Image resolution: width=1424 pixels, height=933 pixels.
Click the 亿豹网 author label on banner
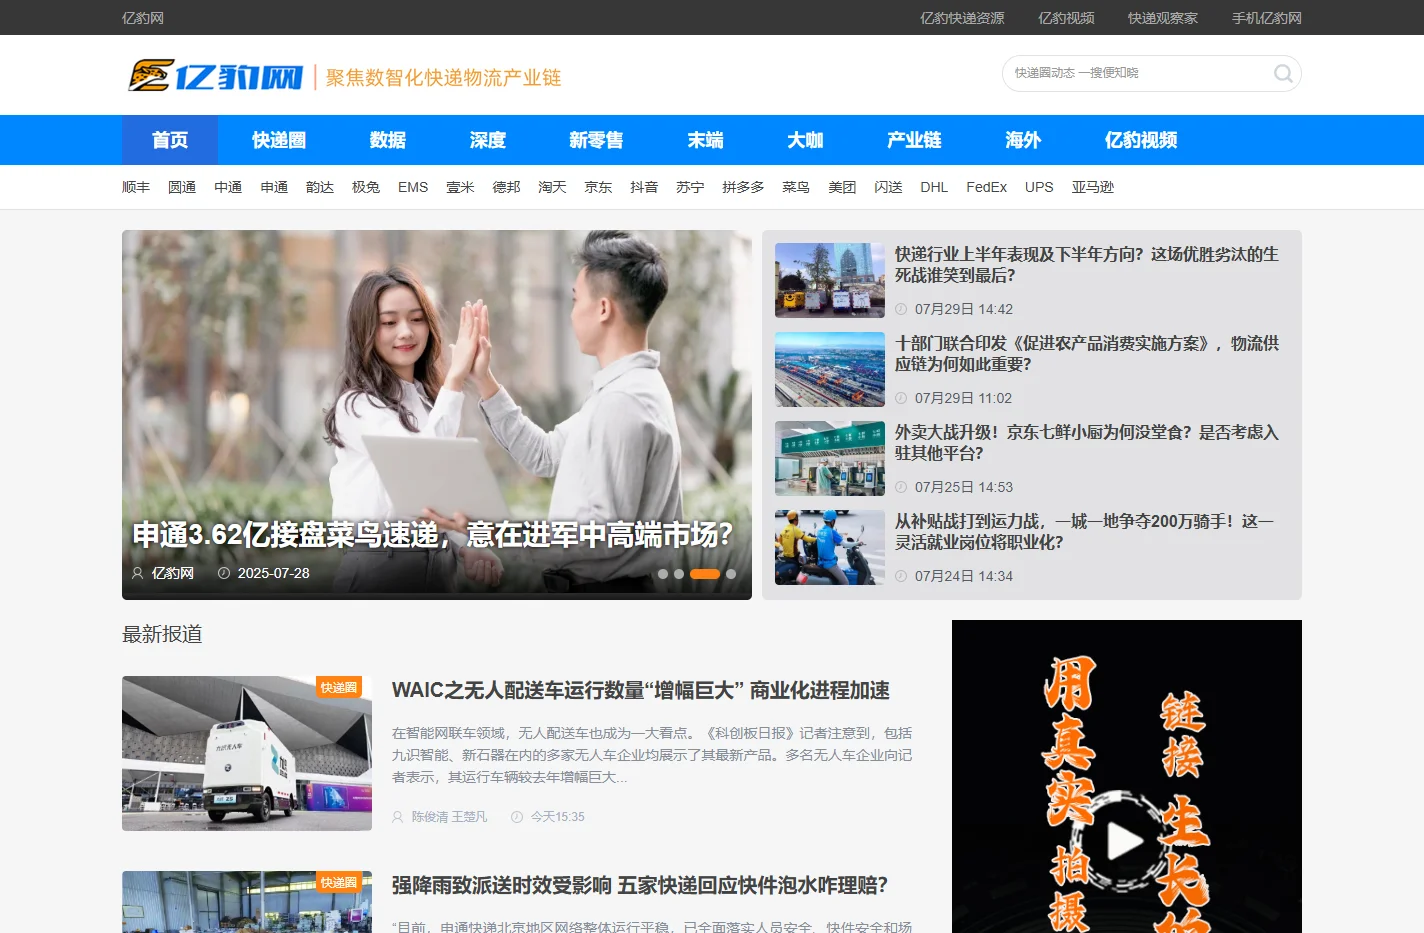coord(173,573)
